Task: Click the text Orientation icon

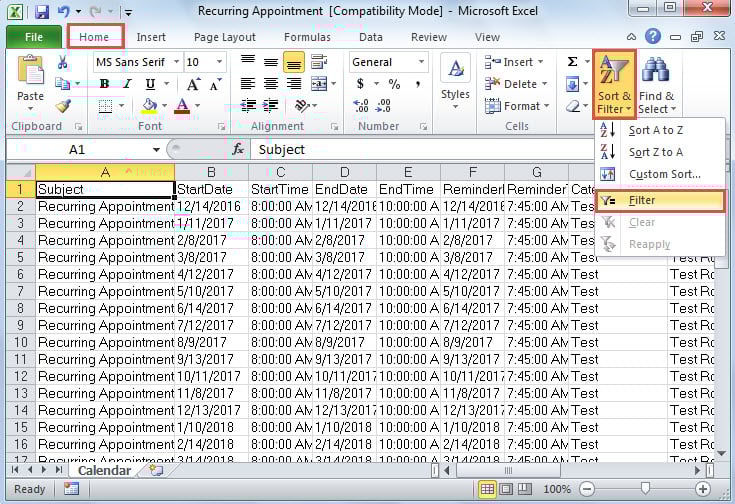Action: (302, 106)
